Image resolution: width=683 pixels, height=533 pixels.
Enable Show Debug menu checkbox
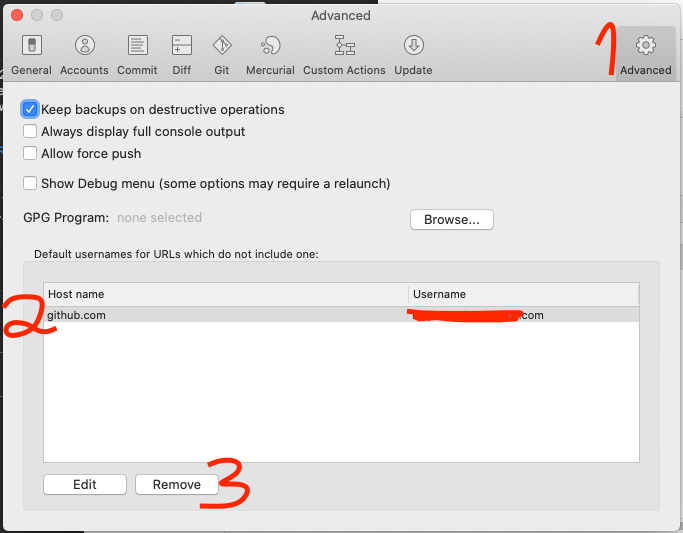pos(30,183)
